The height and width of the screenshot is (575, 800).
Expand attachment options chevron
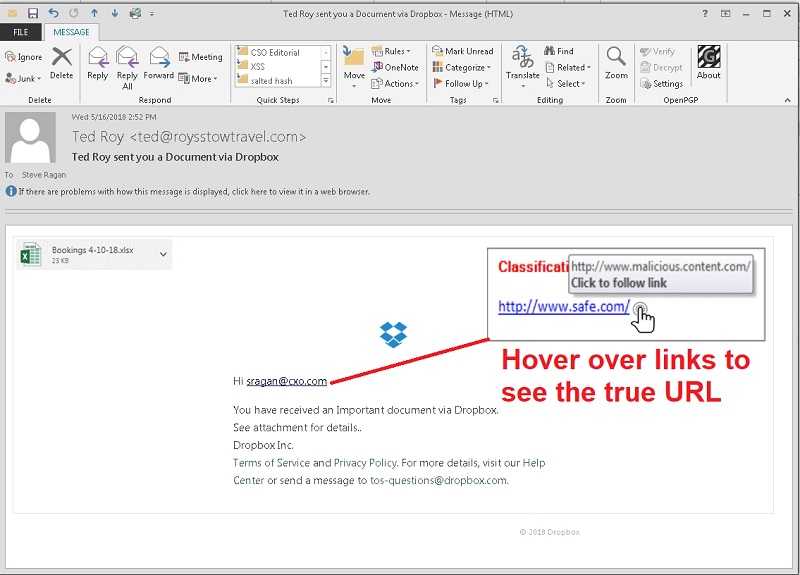pos(163,254)
